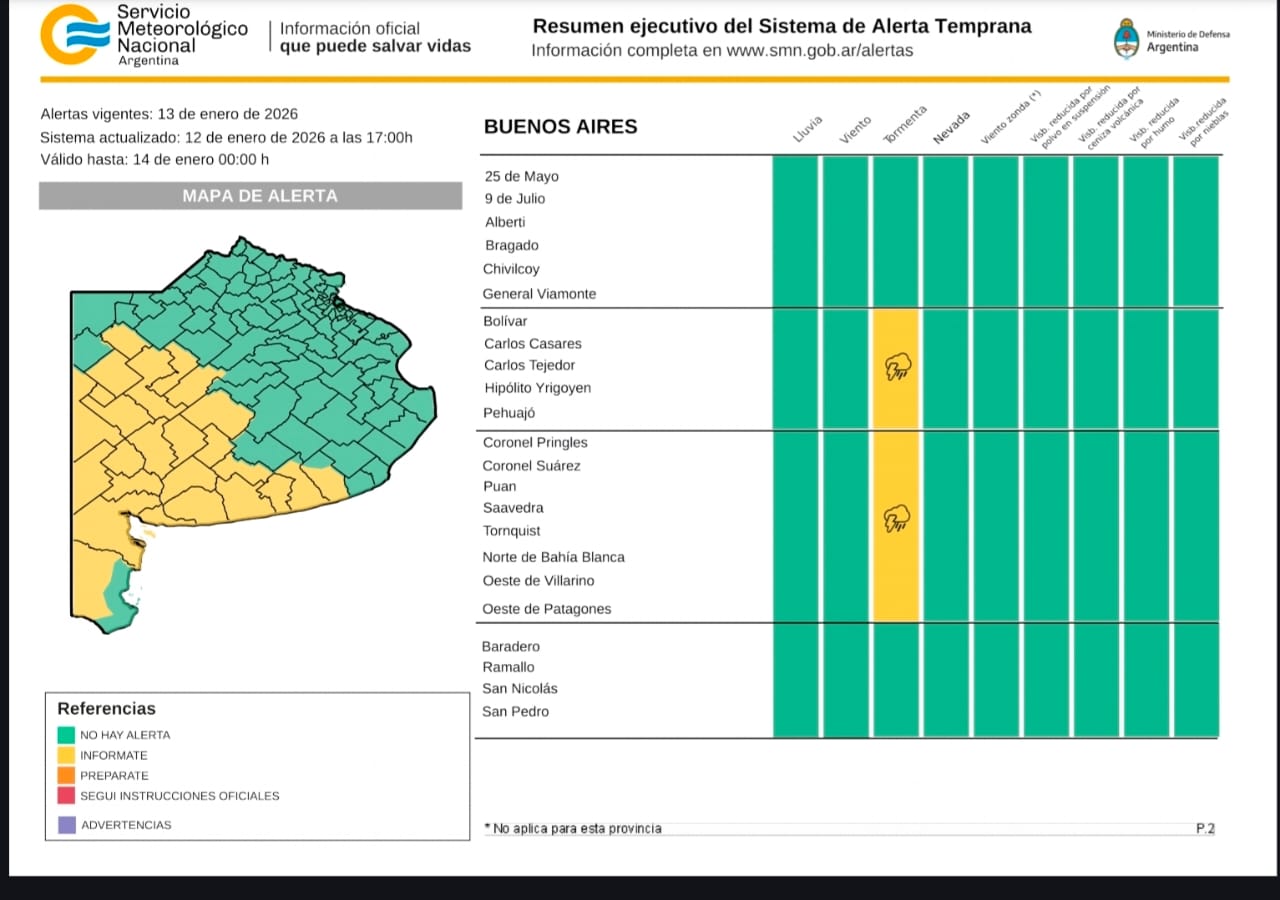The image size is (1280, 900).
Task: Click the green NO HAY ALERTA legend square
Action: point(66,734)
